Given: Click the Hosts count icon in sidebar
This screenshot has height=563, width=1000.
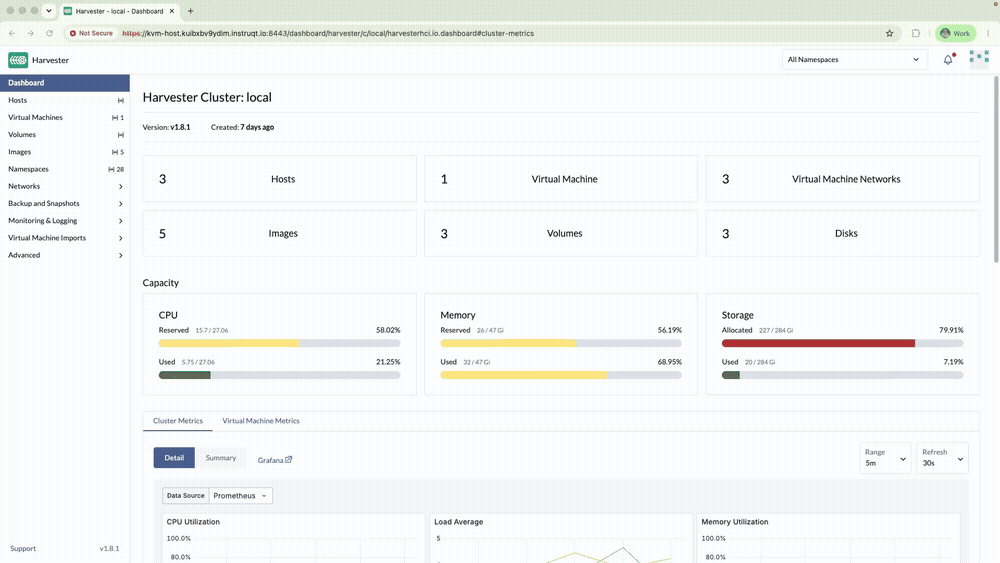Looking at the screenshot, I should (x=121, y=100).
